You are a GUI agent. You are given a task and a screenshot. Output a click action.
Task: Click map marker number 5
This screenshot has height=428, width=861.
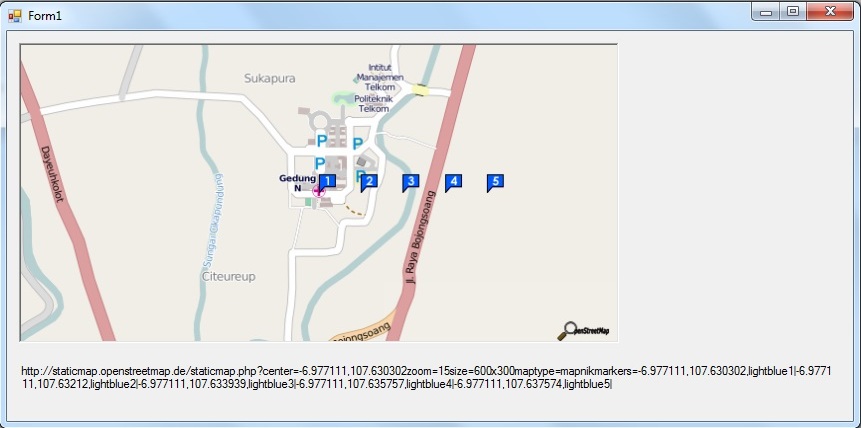(495, 183)
